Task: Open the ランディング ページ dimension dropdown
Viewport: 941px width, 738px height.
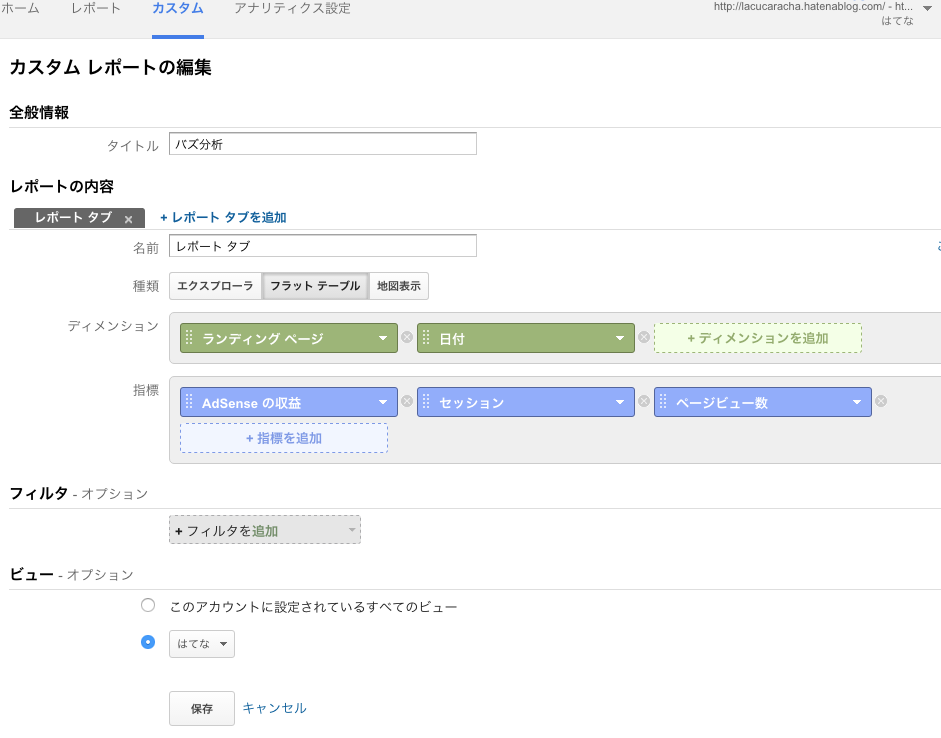Action: coord(382,338)
